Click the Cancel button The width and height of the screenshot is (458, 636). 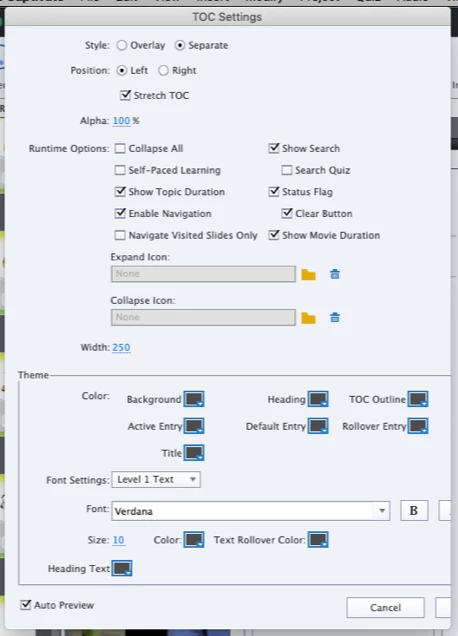(x=385, y=608)
